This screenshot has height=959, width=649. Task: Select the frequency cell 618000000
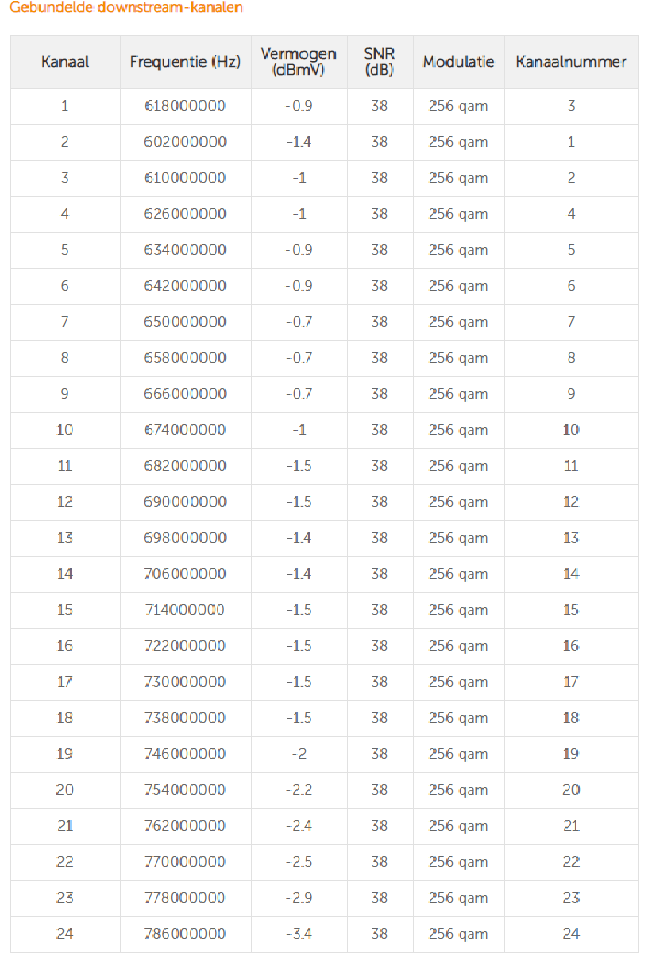tap(186, 106)
